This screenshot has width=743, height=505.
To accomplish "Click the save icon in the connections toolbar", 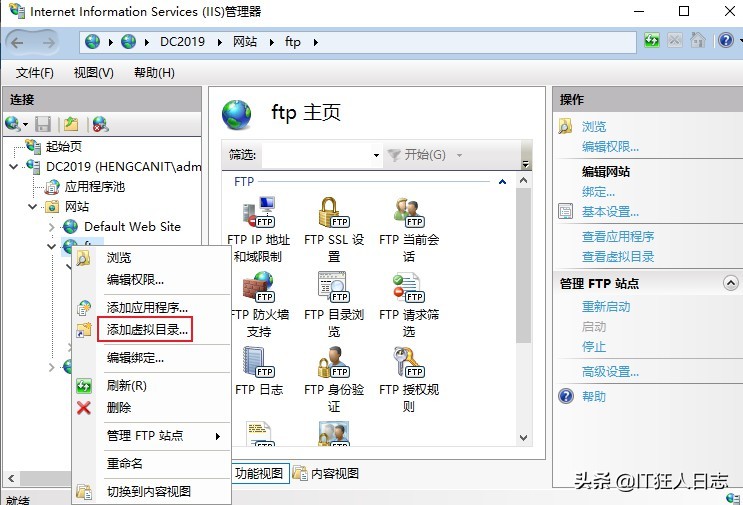I will point(43,124).
